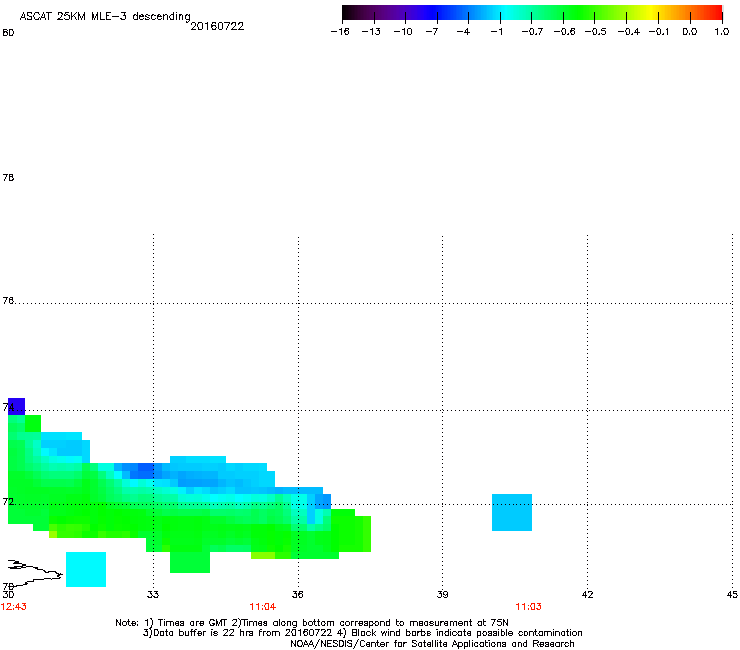Screen dimensions: 740x650
Task: Click the 76 latitude axis label
Action: click(x=8, y=300)
